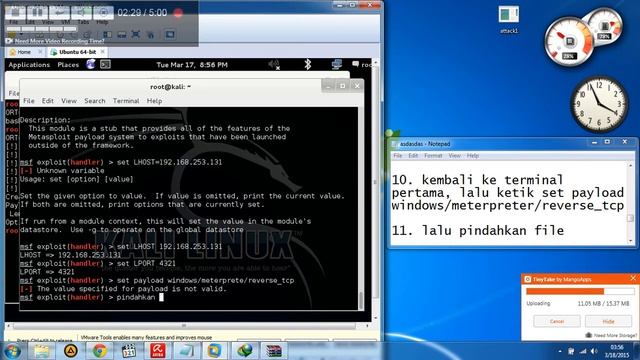
Task: Open the Terminal menu in terminal window
Action: 126,101
